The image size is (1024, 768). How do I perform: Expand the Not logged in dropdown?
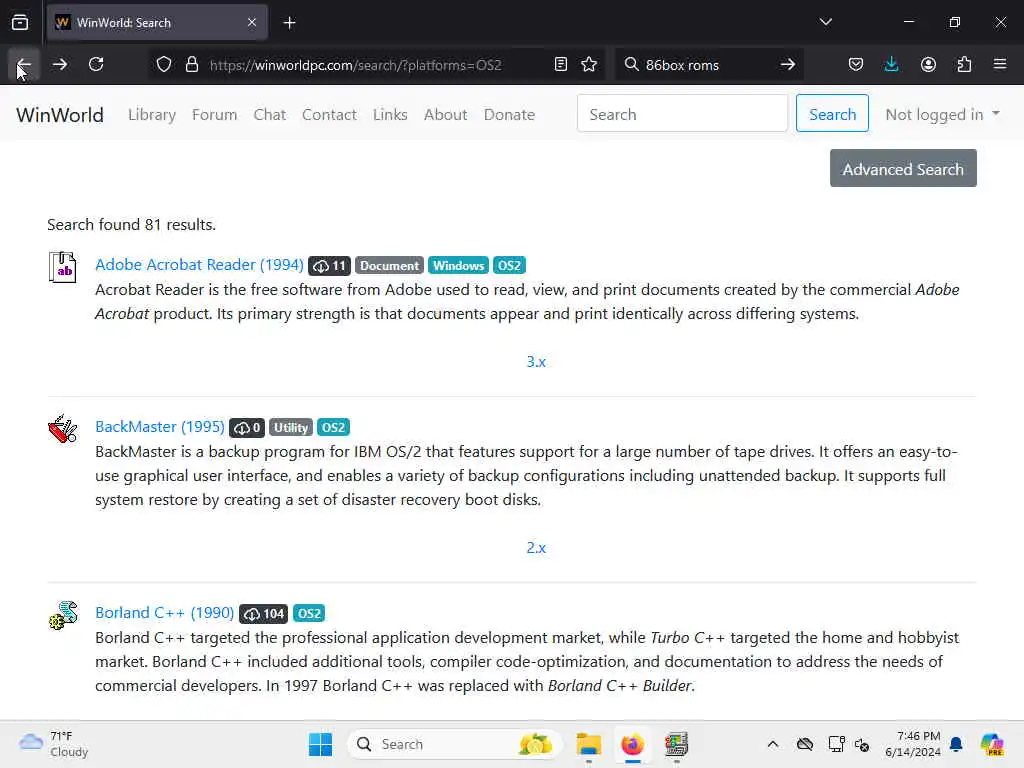942,115
